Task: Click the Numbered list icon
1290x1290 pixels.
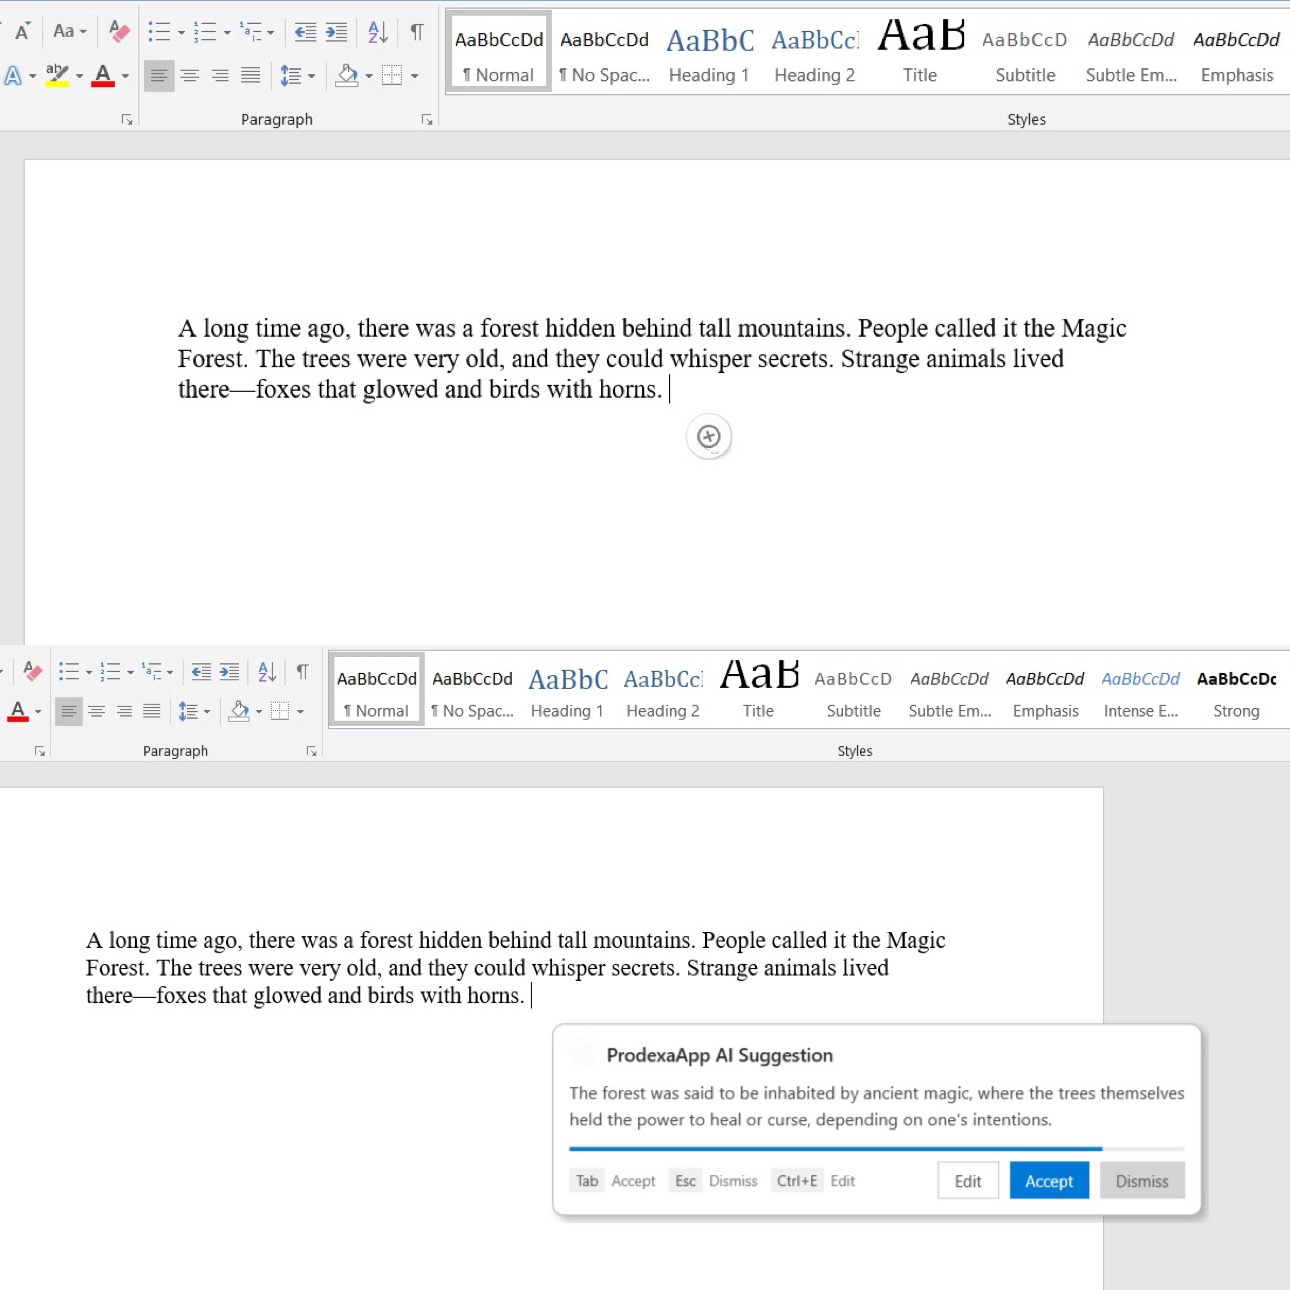Action: [204, 31]
